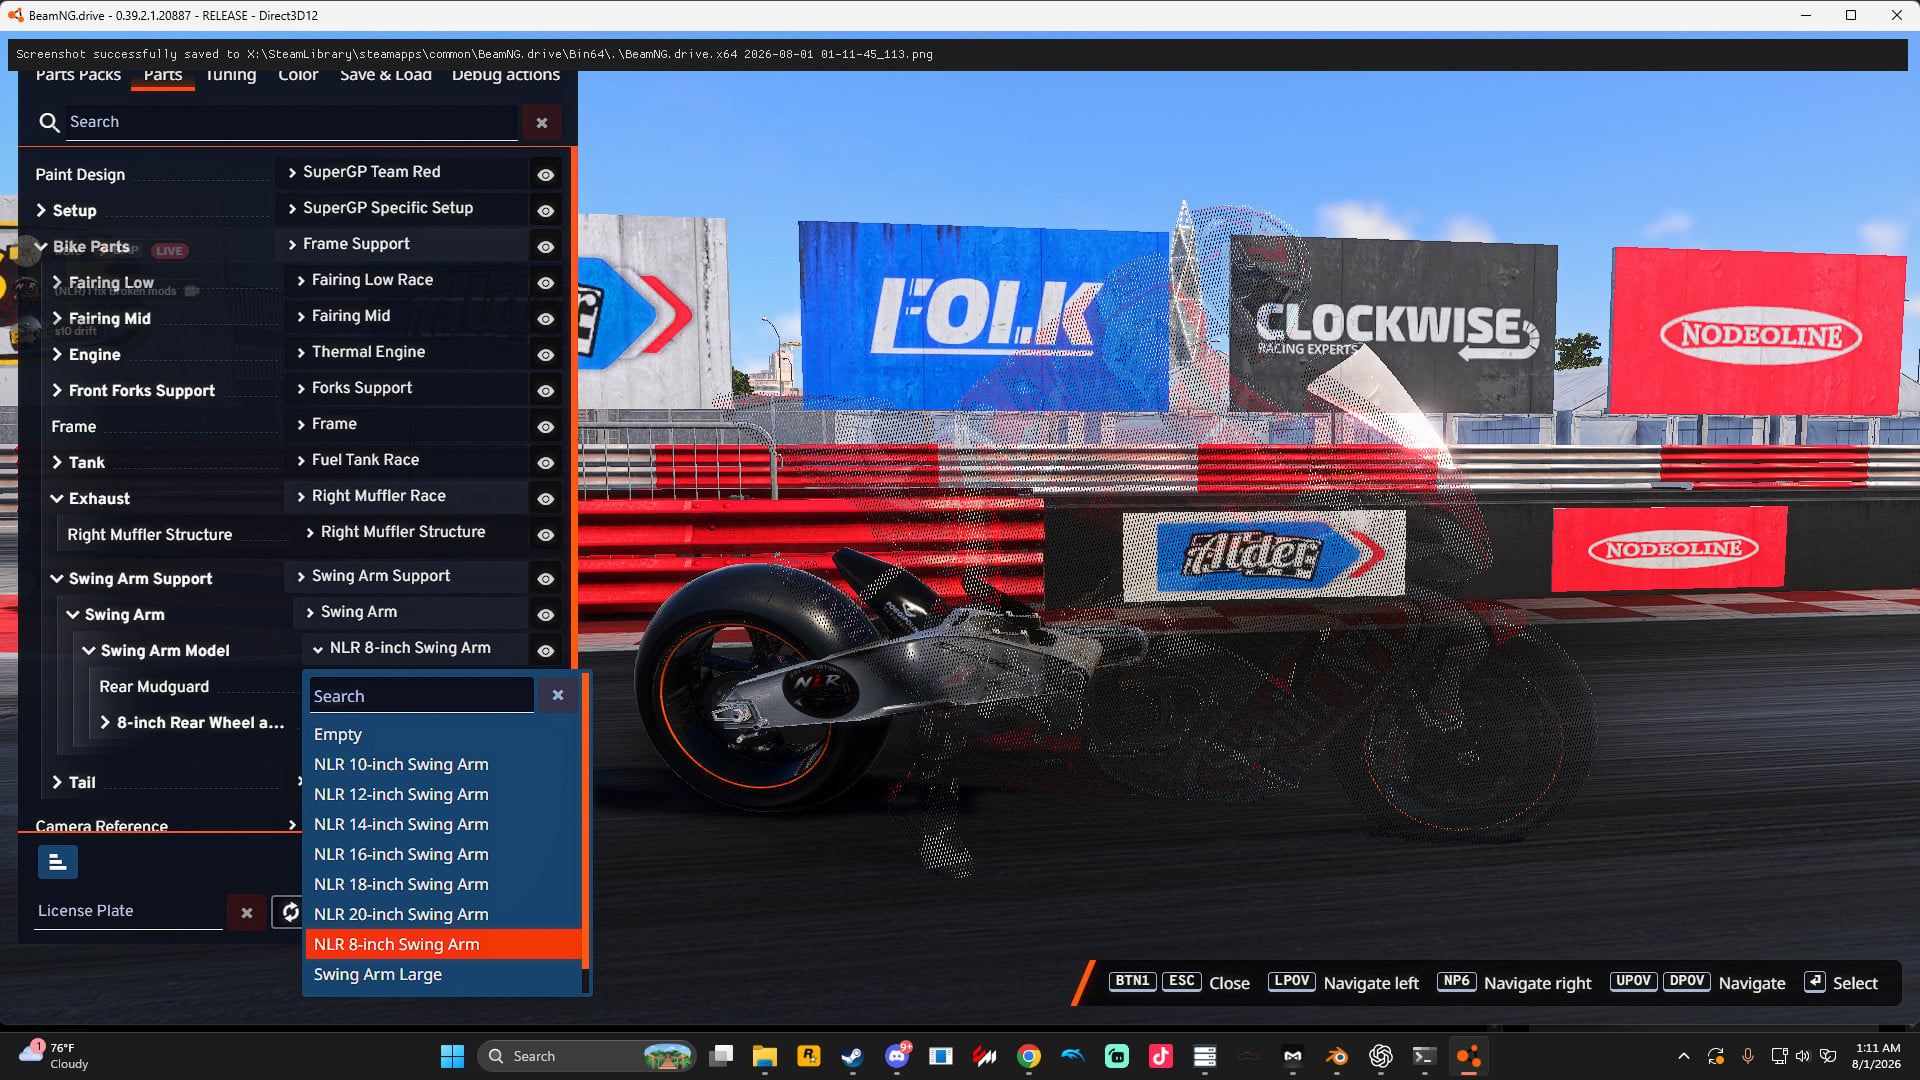Hide the Fuel Tank Race part

click(545, 462)
